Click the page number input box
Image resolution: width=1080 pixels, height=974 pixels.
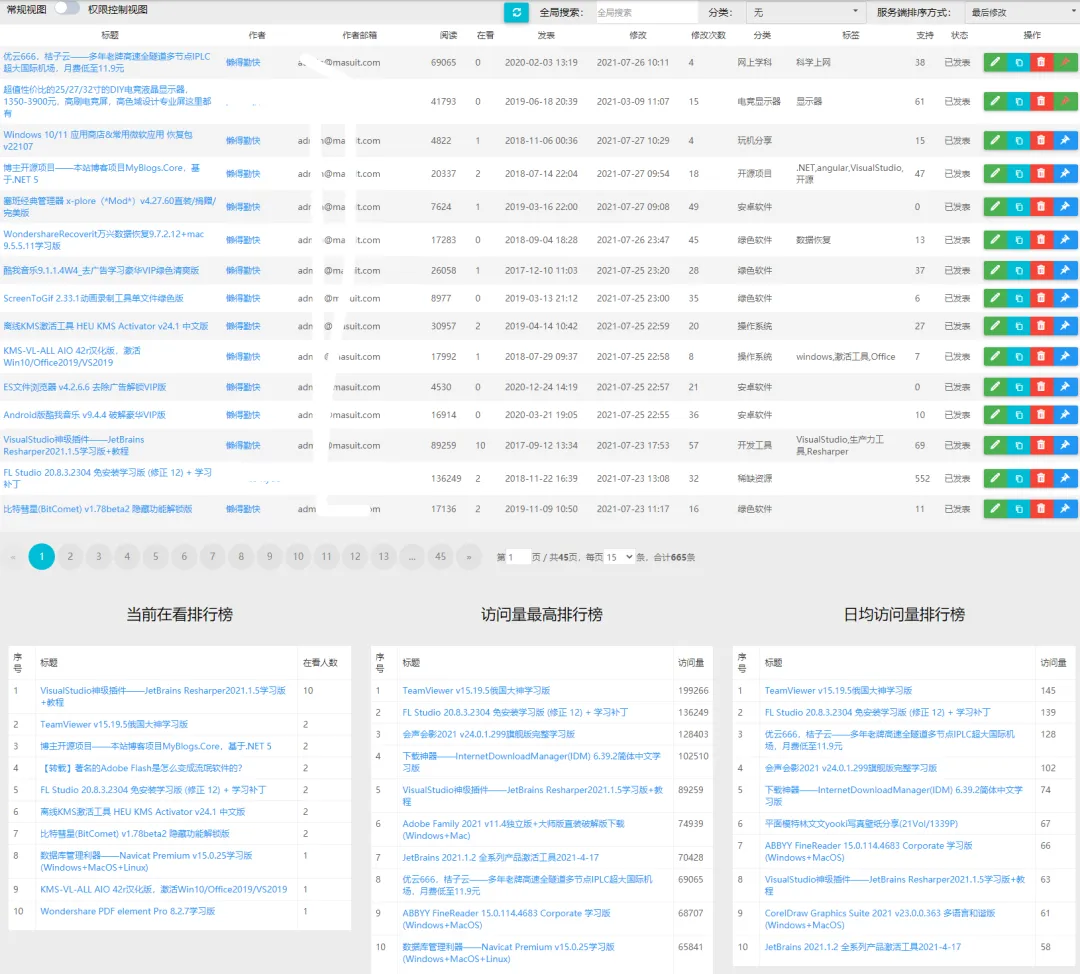point(519,557)
